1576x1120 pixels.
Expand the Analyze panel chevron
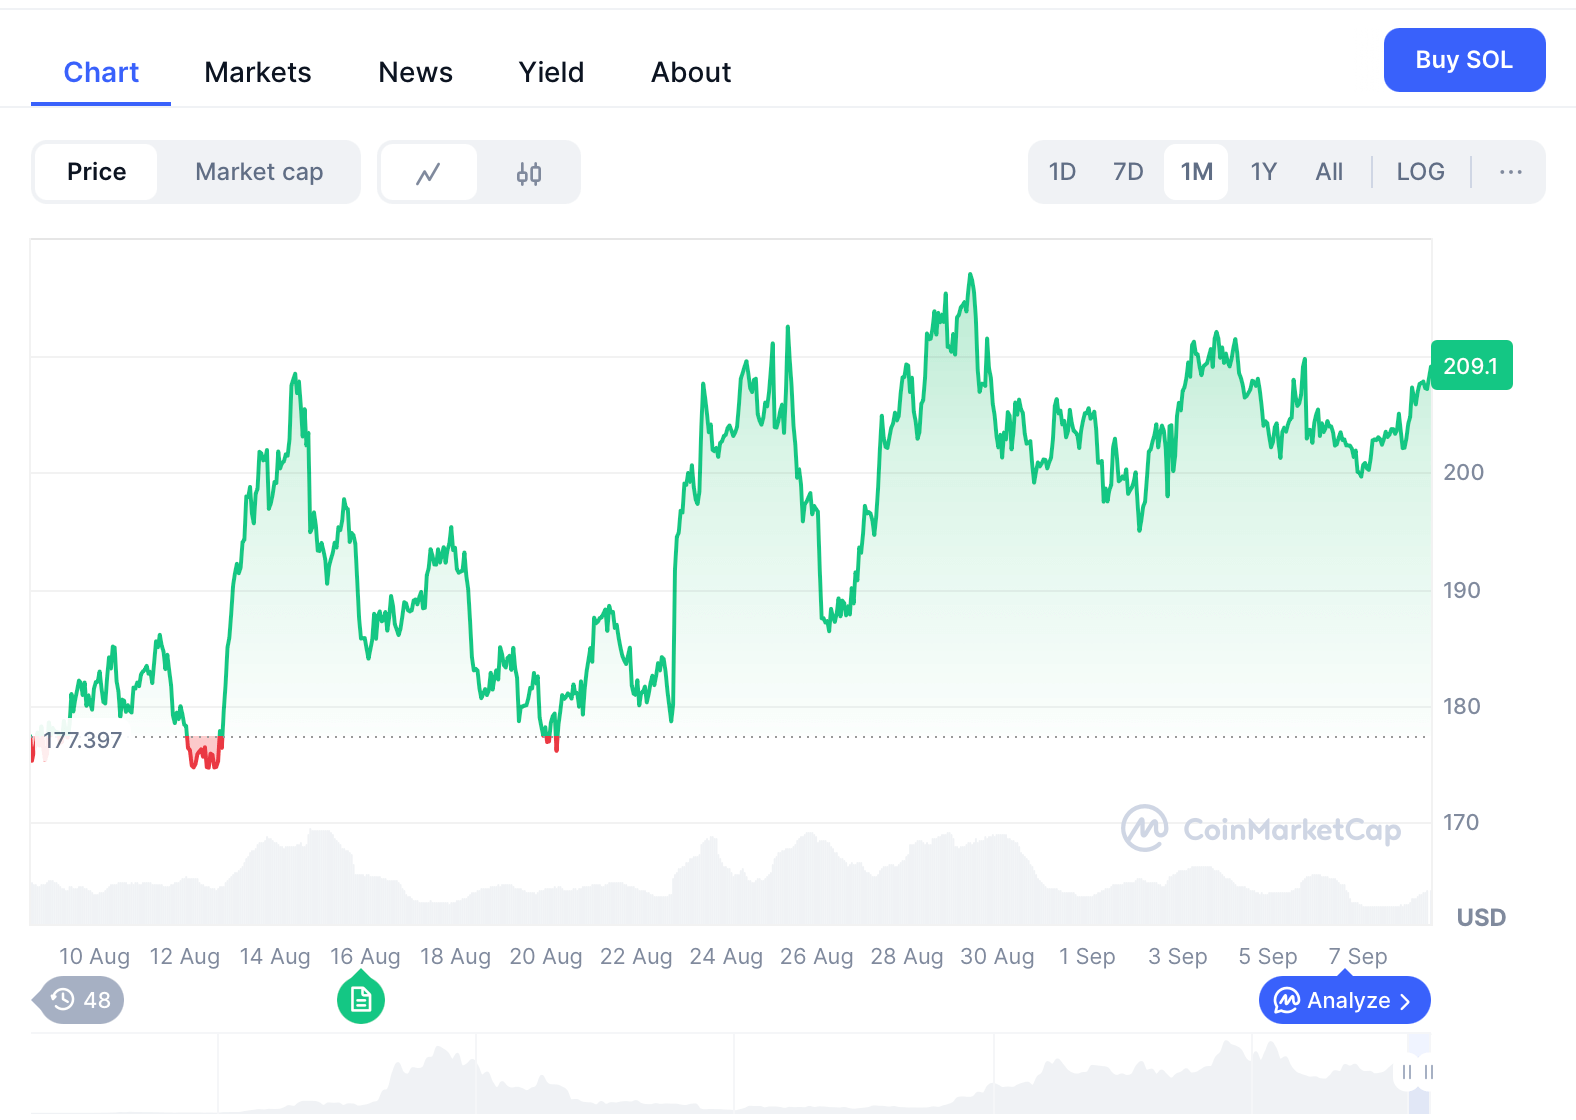[x=1405, y=1001]
